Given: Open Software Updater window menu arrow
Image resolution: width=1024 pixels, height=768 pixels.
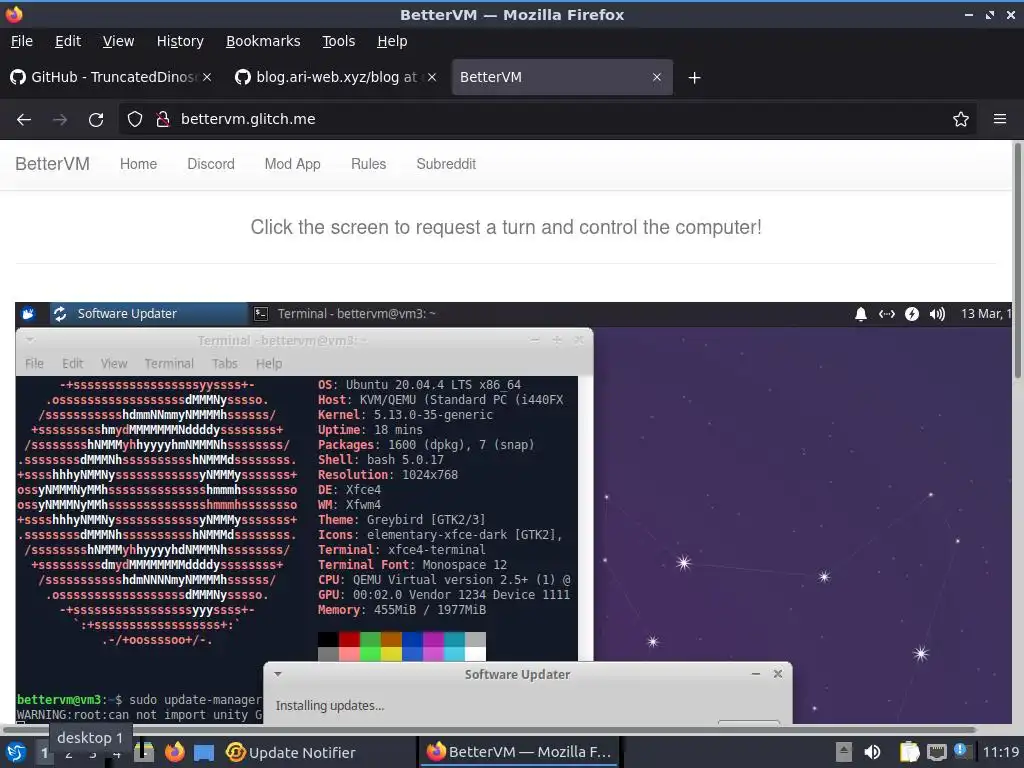Looking at the screenshot, I should click(278, 674).
